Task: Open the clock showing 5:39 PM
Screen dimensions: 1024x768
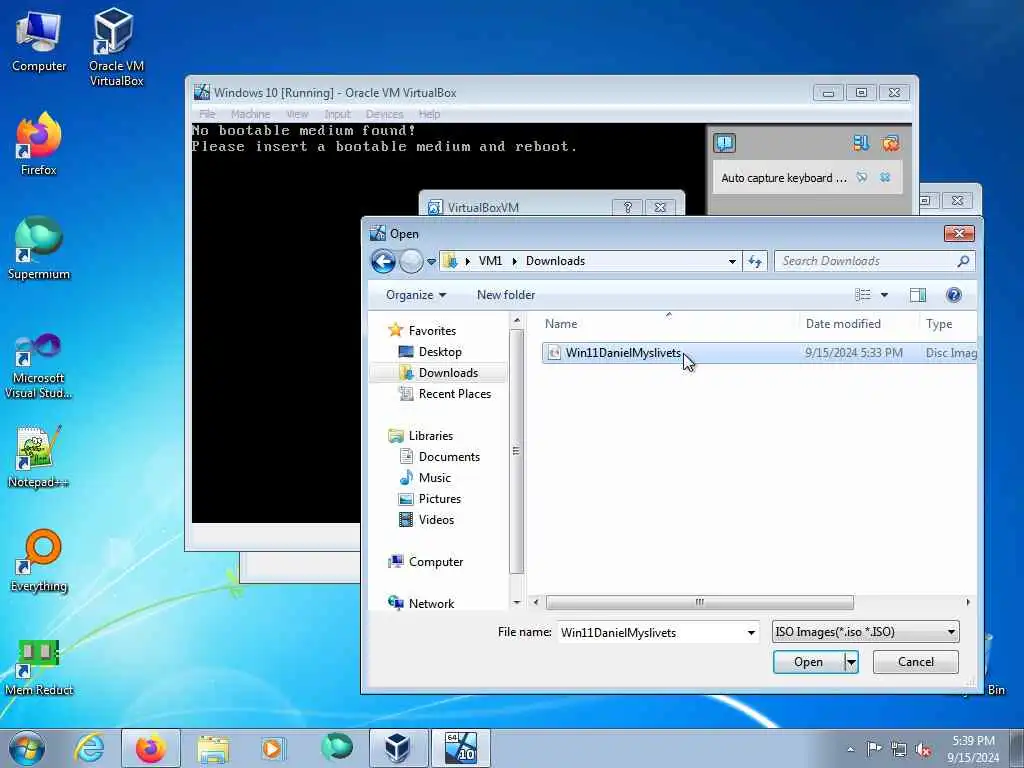Action: pos(973,749)
